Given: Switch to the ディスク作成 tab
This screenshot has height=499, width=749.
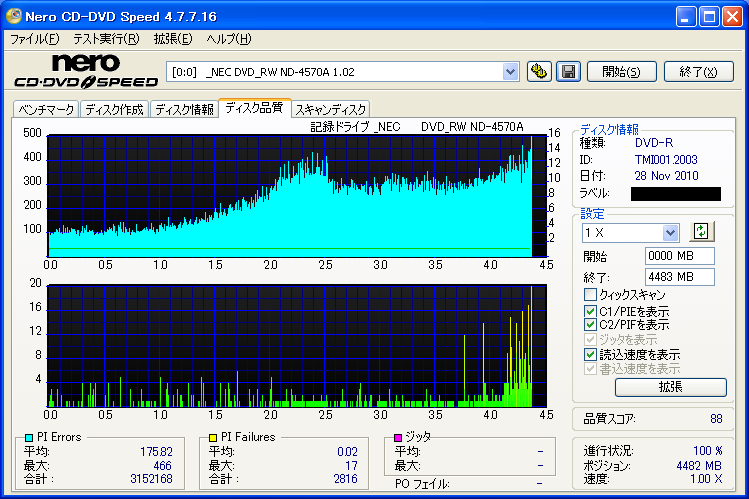Looking at the screenshot, I should (115, 109).
